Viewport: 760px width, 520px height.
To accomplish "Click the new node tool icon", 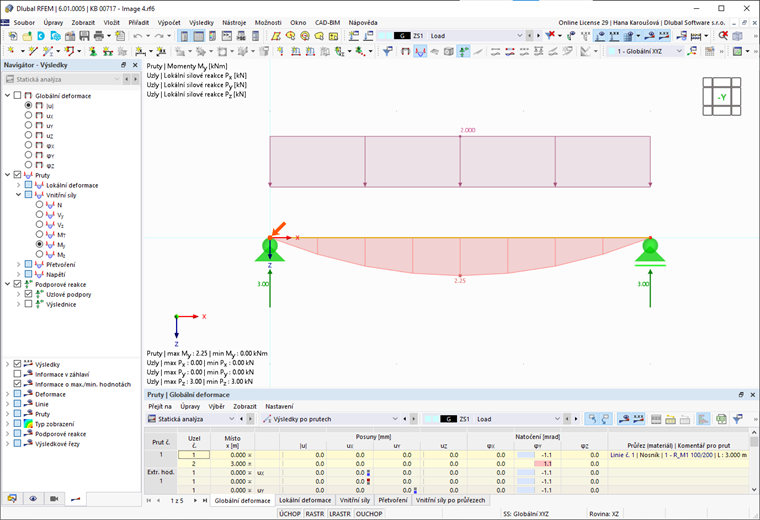I will 11,51.
